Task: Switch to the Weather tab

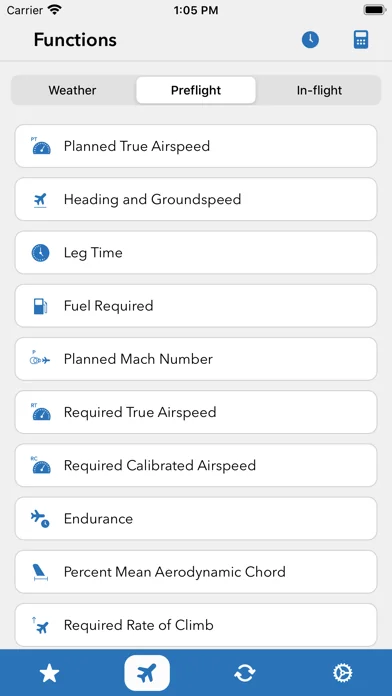Action: (72, 90)
